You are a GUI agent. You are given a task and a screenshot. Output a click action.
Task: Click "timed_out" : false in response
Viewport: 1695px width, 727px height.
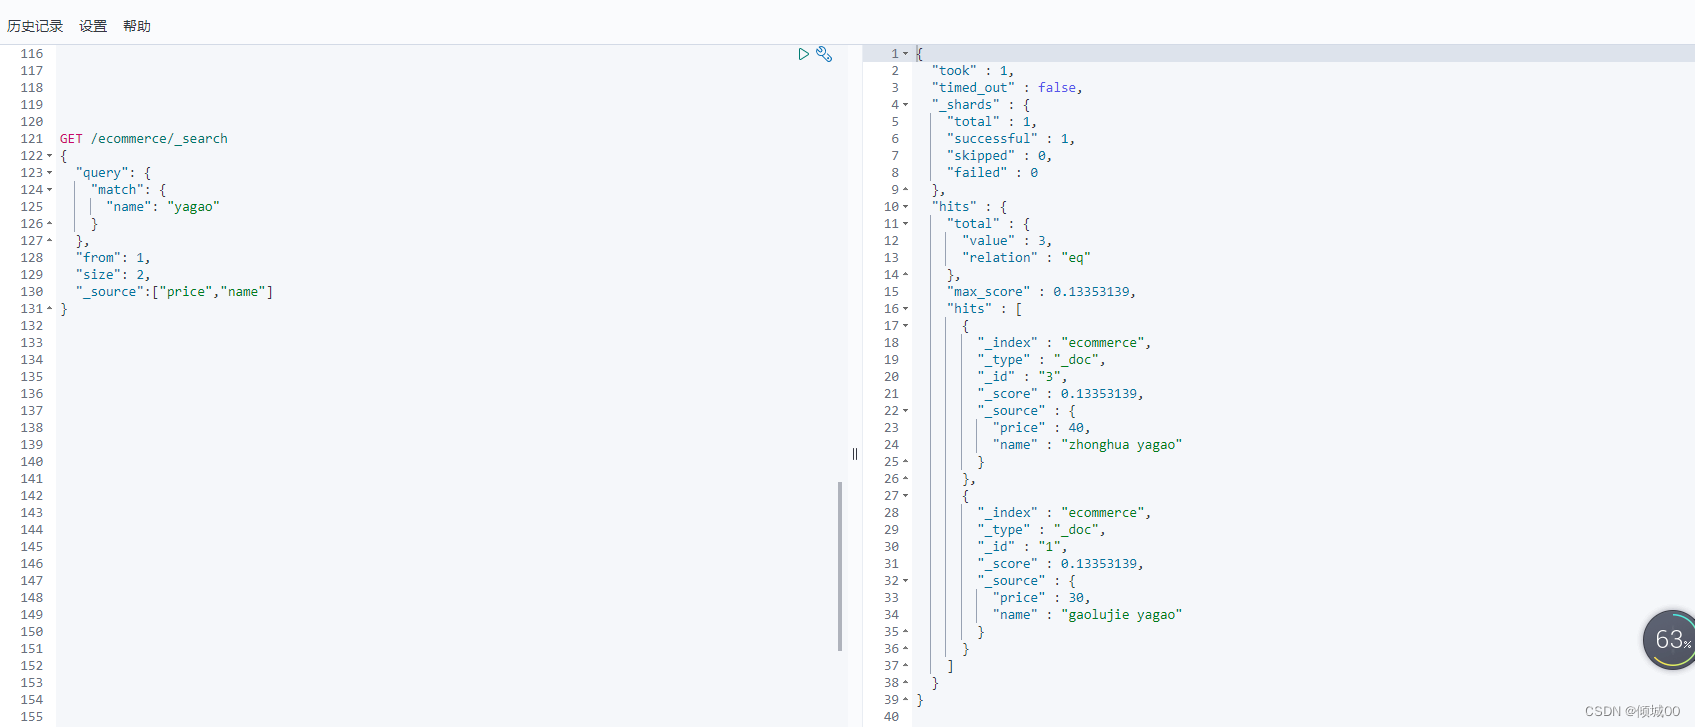click(x=1007, y=88)
